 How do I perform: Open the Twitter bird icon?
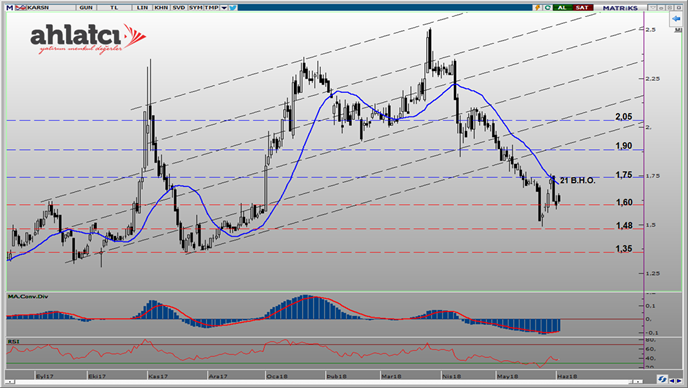tap(233, 8)
